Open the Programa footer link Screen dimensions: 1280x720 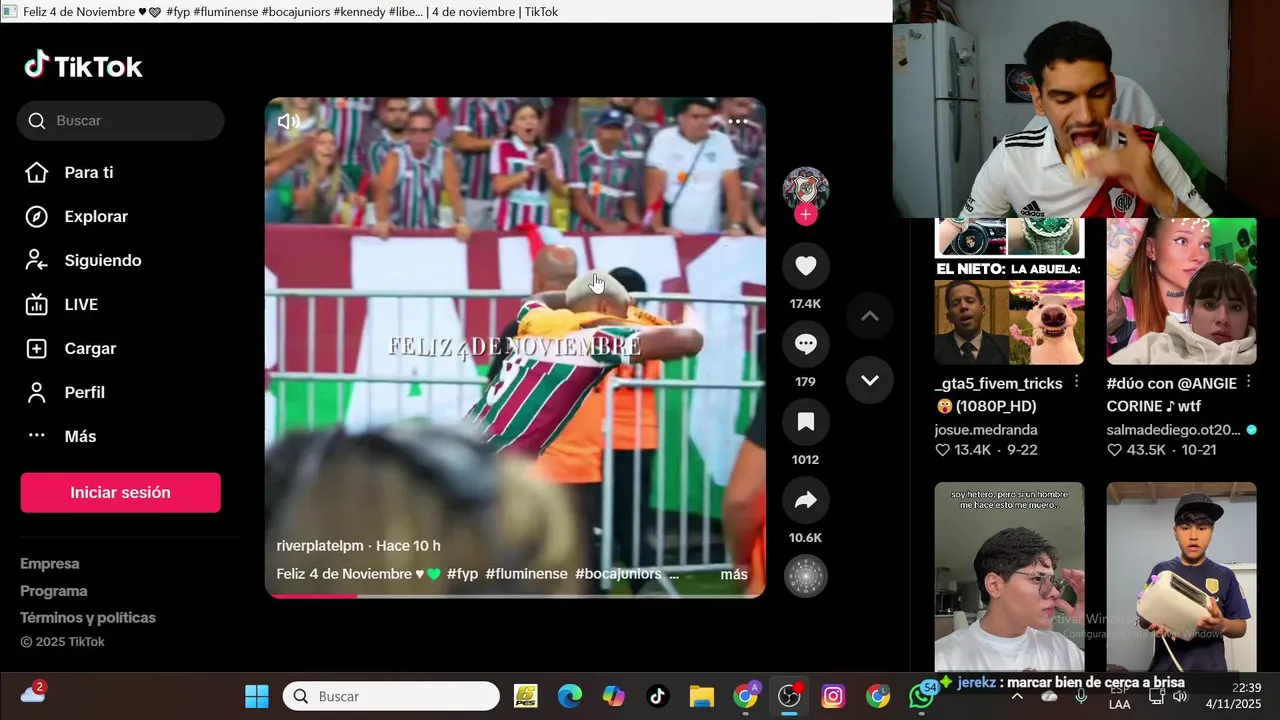click(53, 590)
